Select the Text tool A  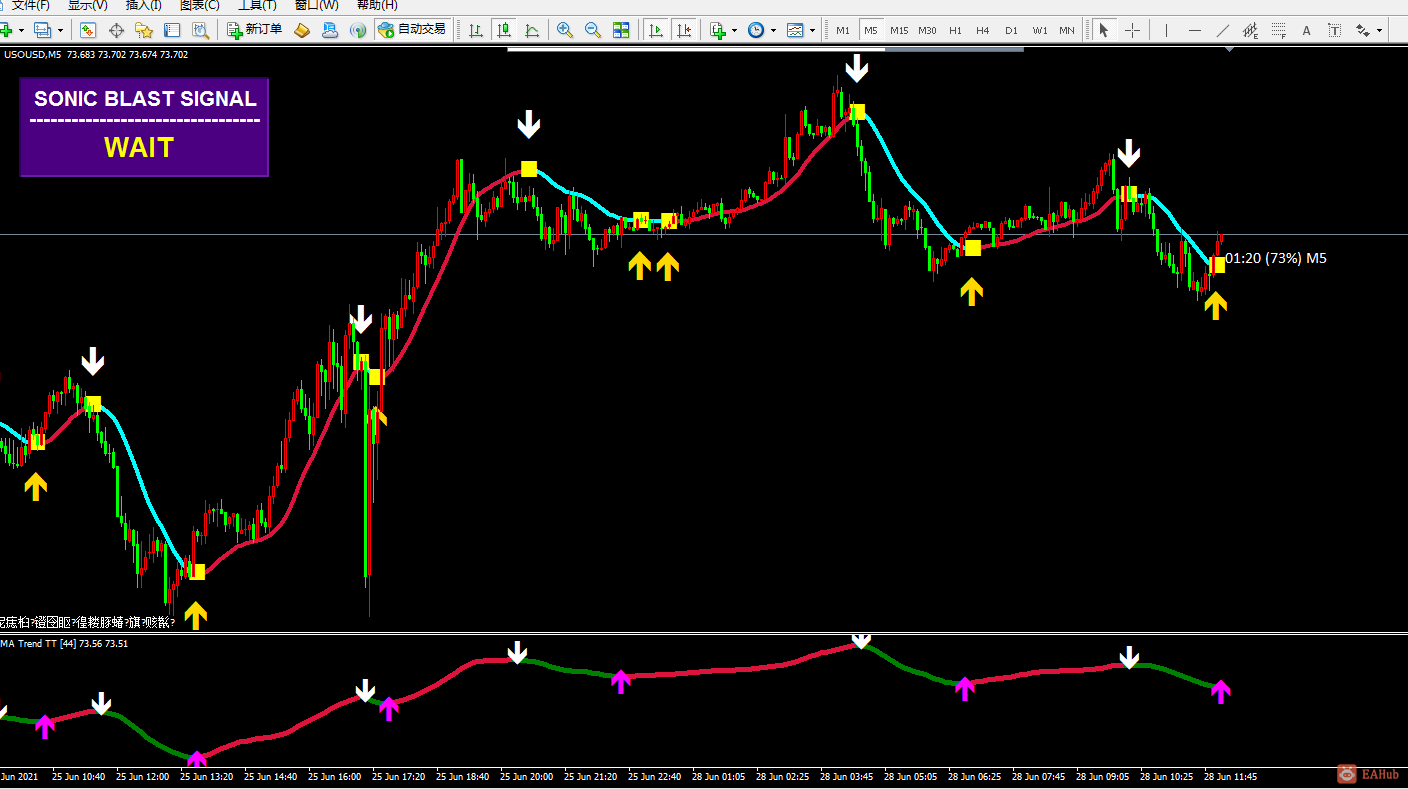(1306, 30)
